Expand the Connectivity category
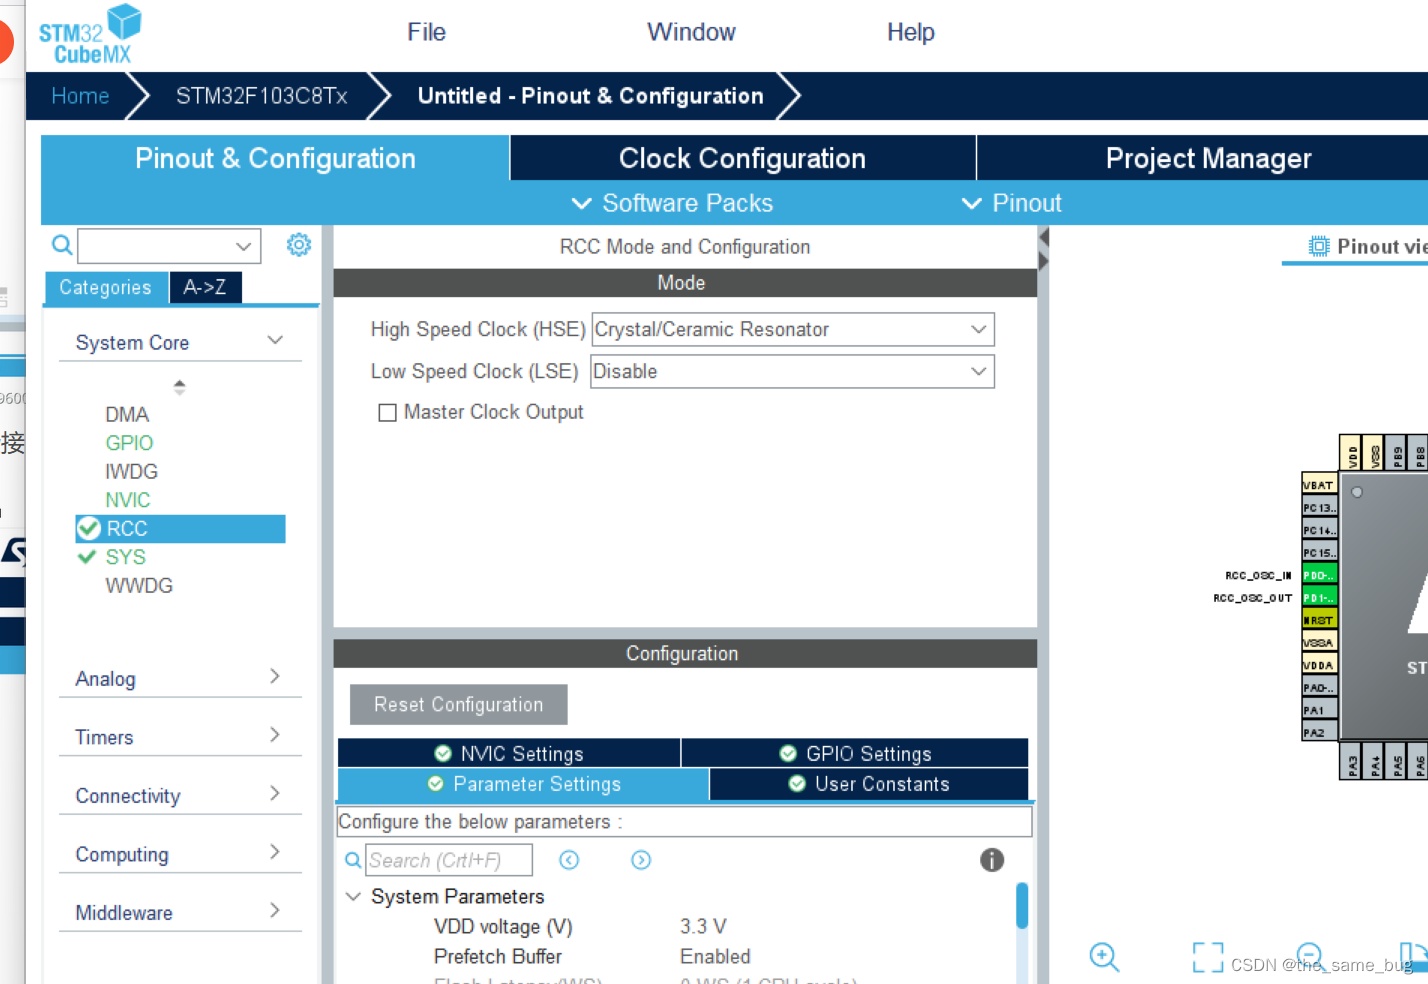 (x=275, y=794)
